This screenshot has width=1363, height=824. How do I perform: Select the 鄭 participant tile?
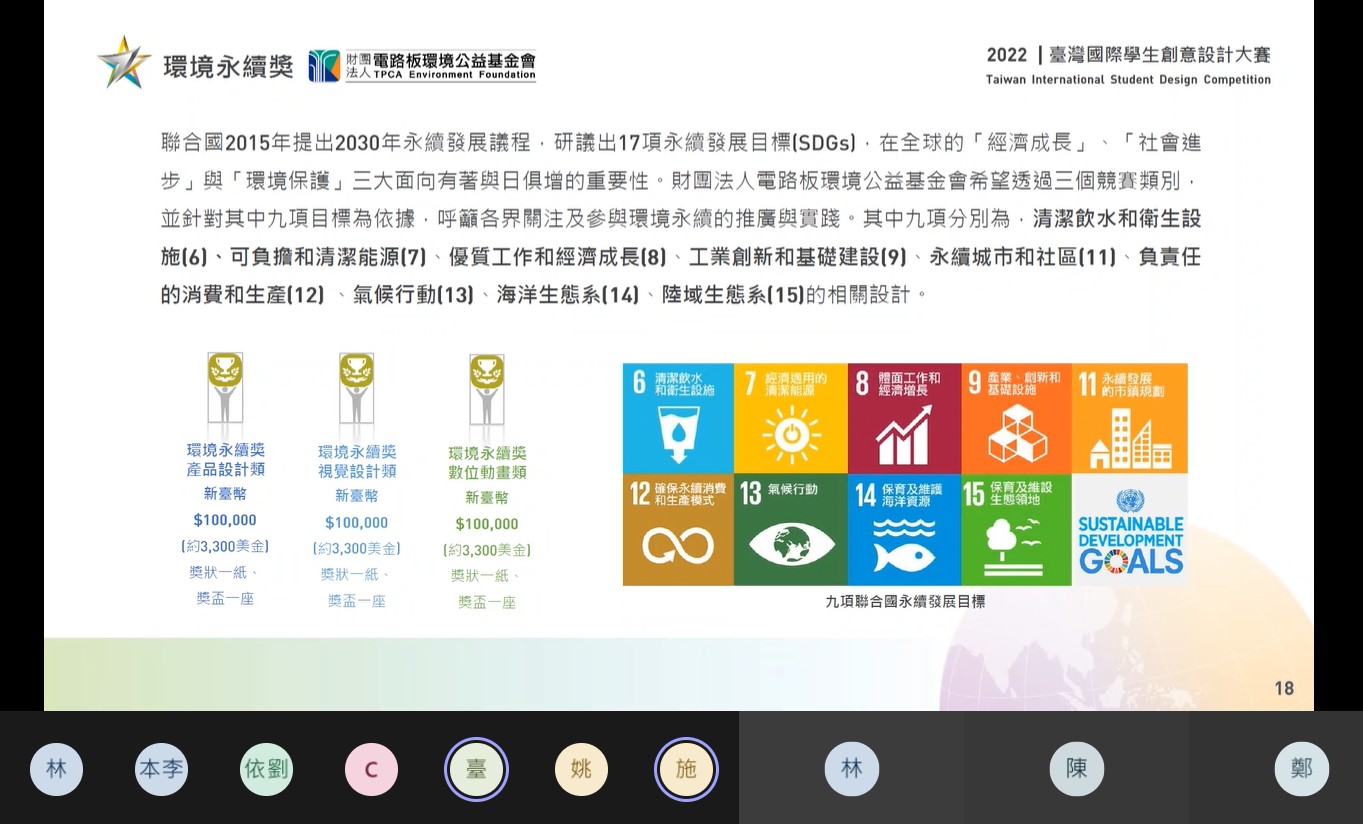(x=1301, y=769)
